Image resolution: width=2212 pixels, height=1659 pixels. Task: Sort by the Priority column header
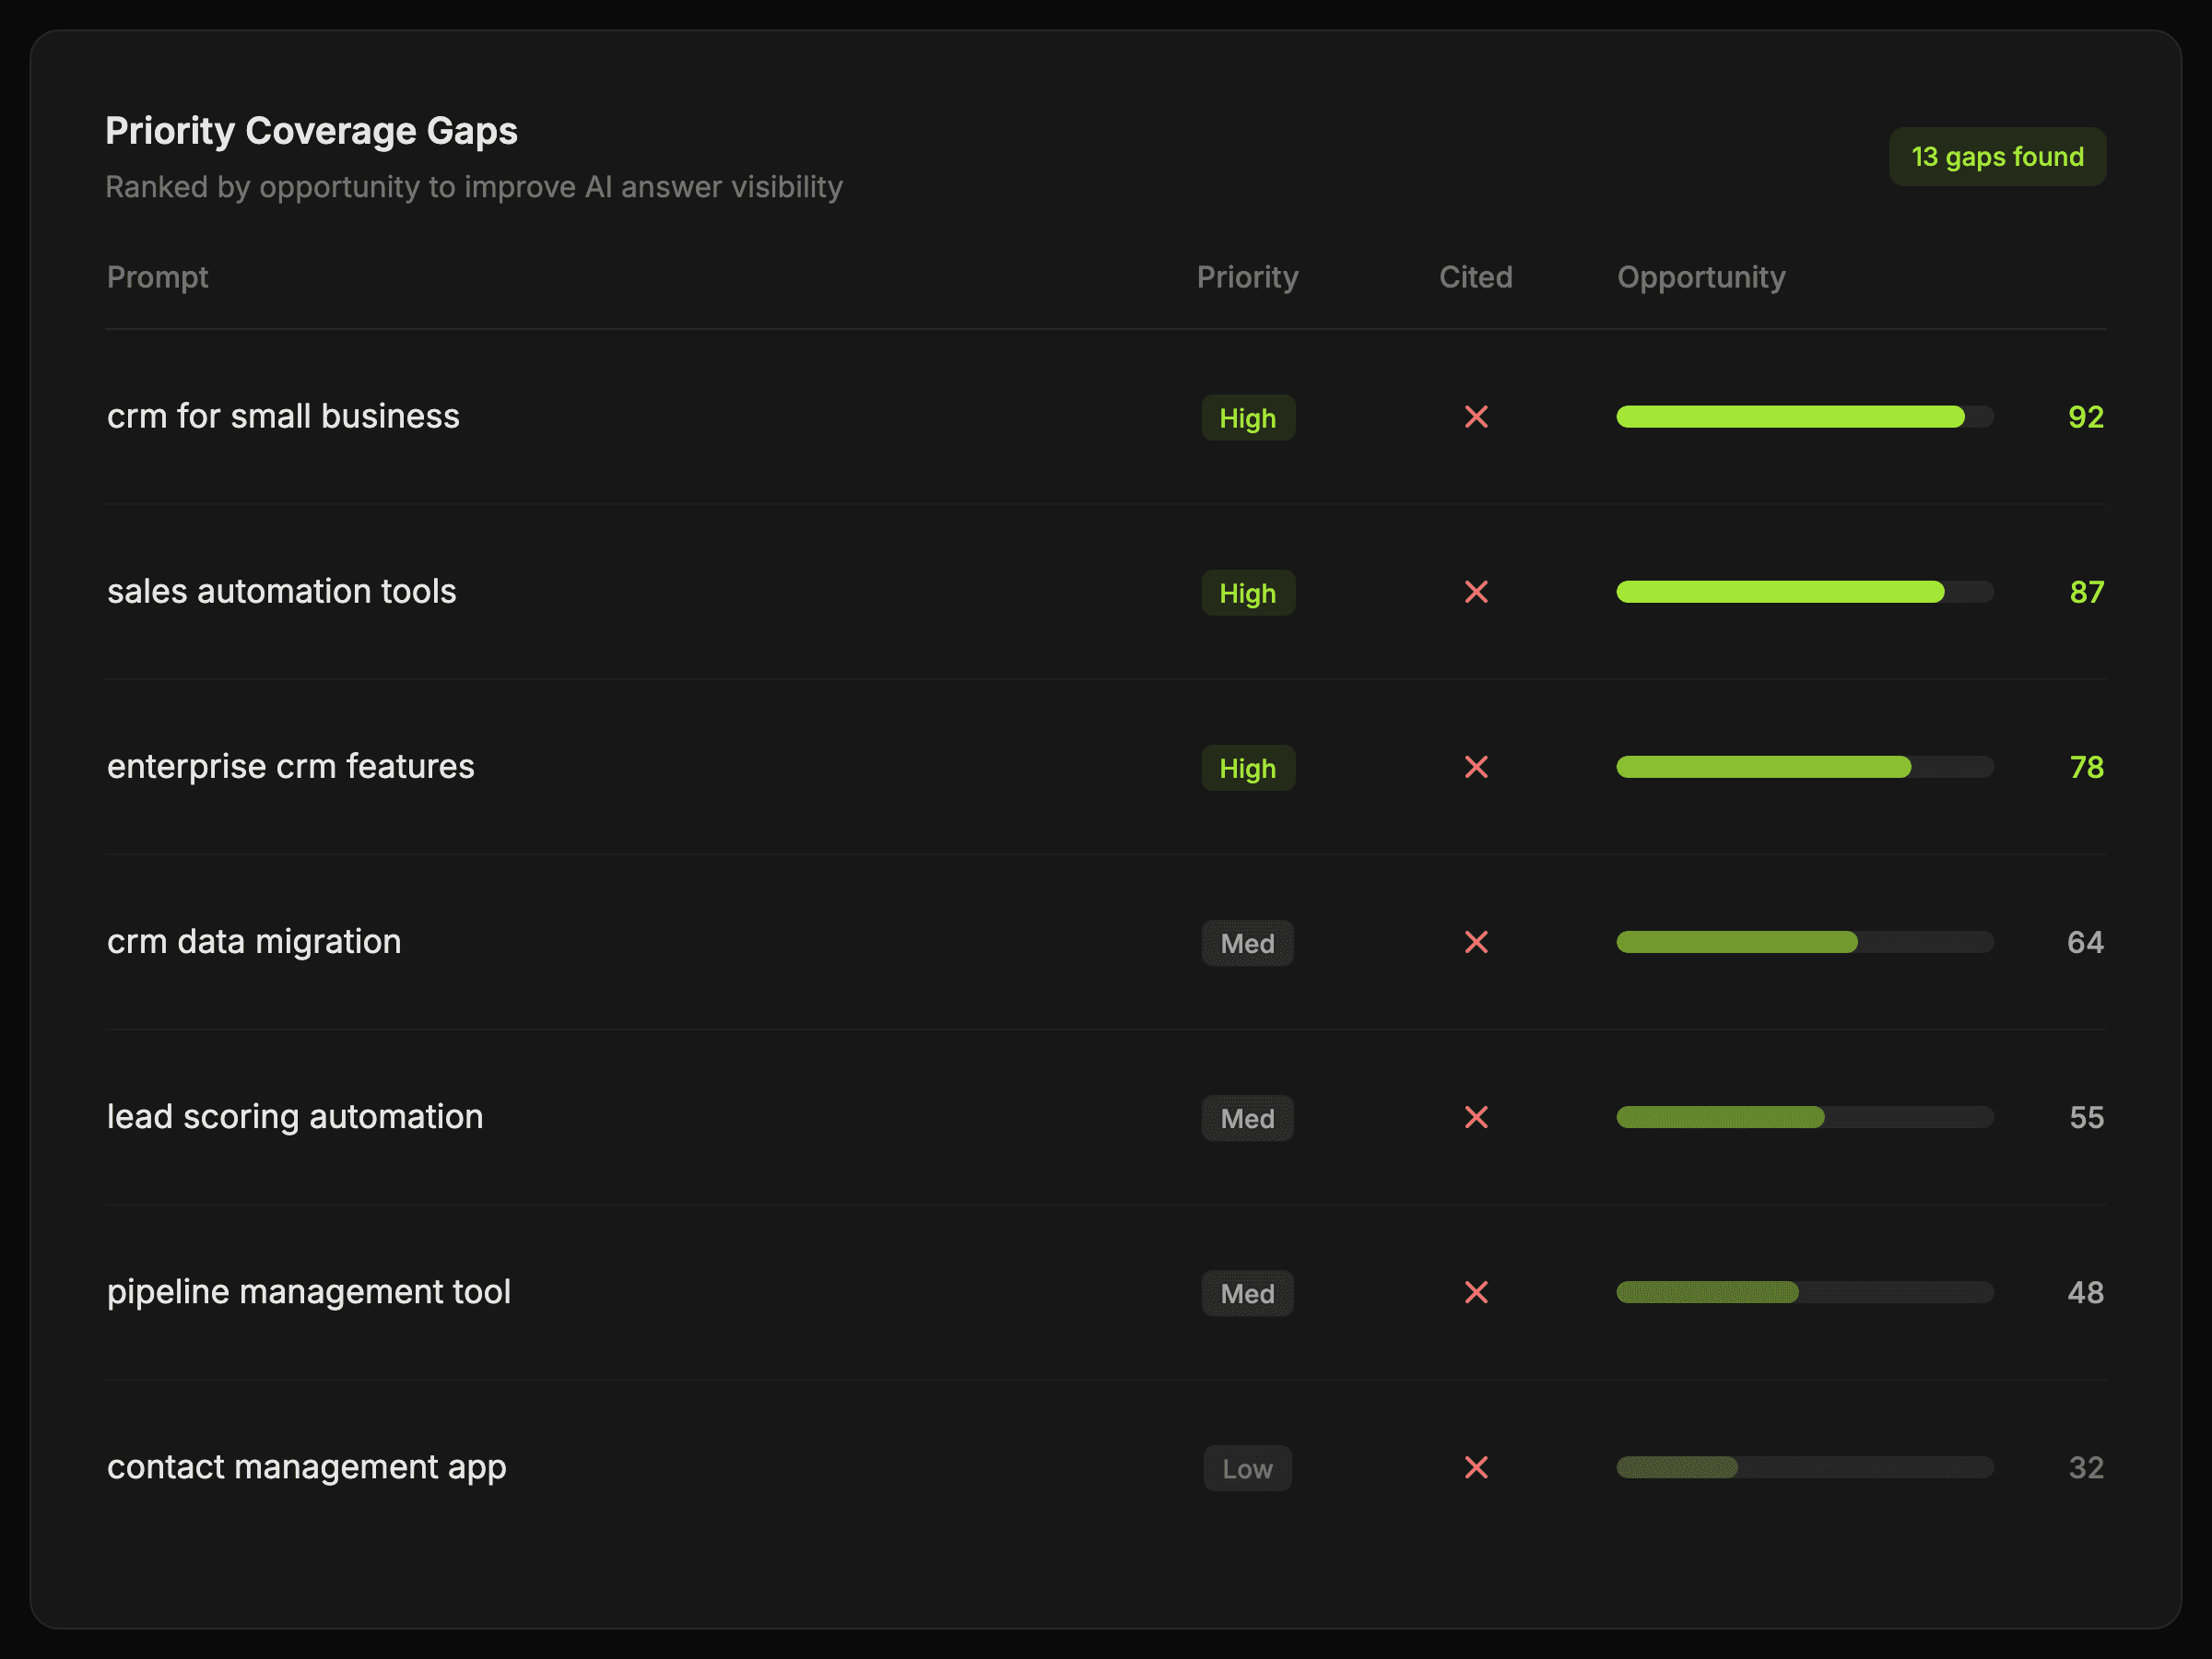pyautogui.click(x=1247, y=277)
